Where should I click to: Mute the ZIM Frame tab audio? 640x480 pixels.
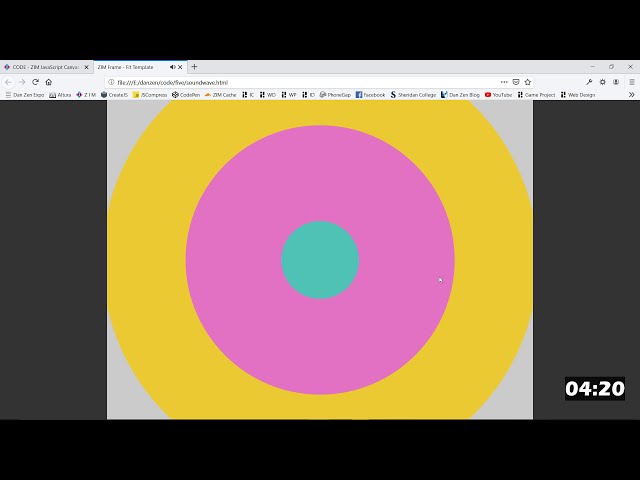click(x=172, y=67)
